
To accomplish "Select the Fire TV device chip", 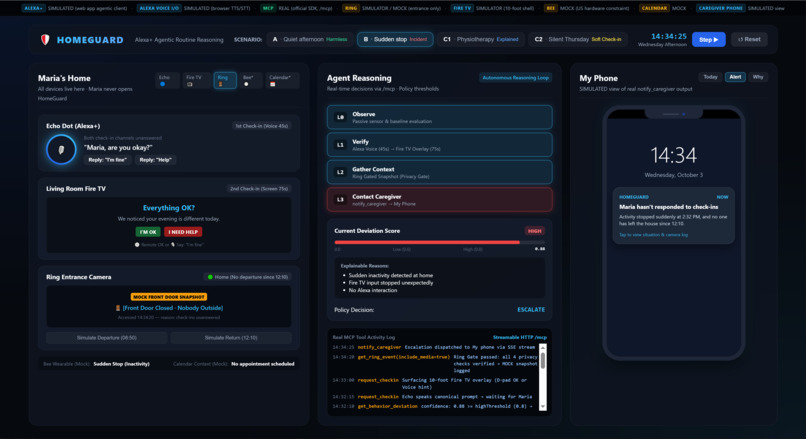I will click(x=196, y=81).
